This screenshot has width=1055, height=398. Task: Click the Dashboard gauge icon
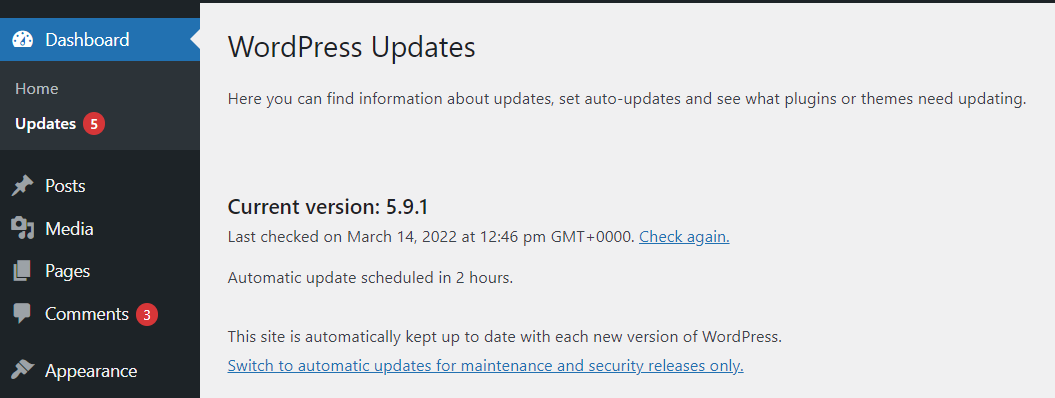23,40
